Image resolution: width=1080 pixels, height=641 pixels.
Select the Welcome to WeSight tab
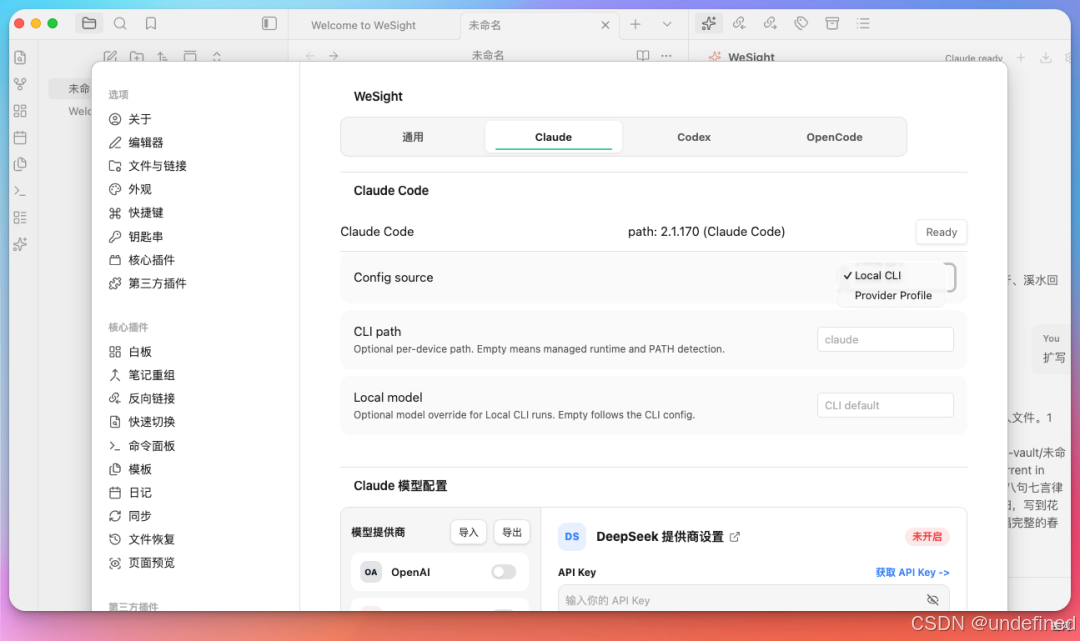(x=363, y=25)
